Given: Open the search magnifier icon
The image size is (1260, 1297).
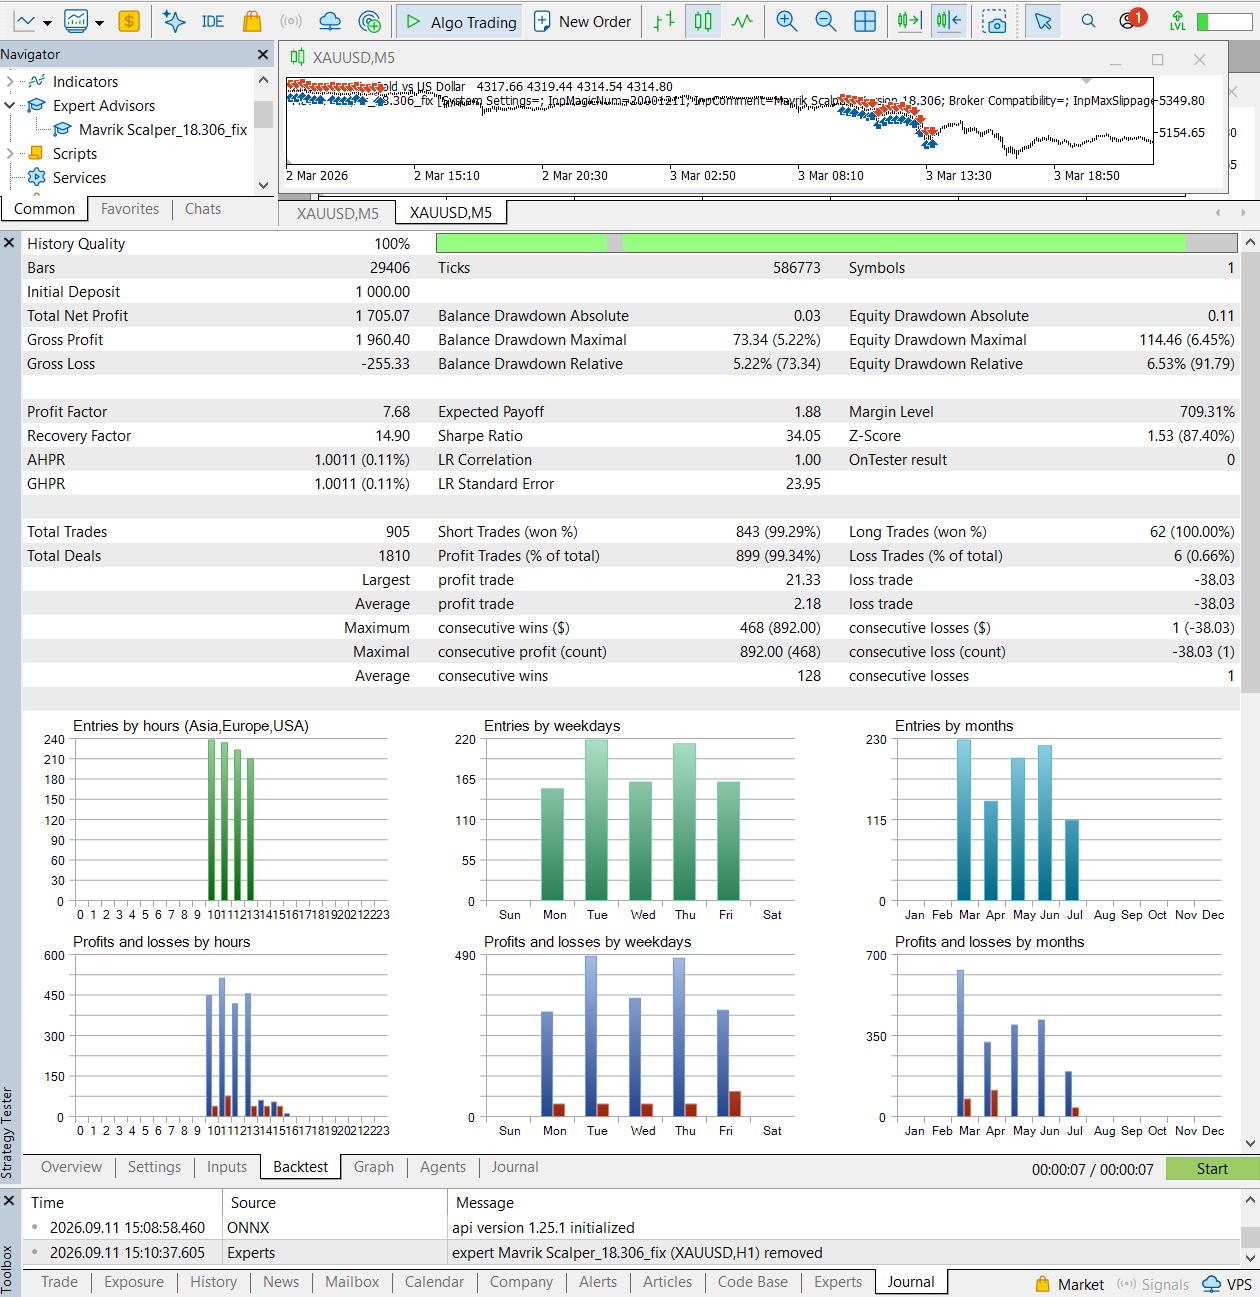Looking at the screenshot, I should coord(1088,21).
